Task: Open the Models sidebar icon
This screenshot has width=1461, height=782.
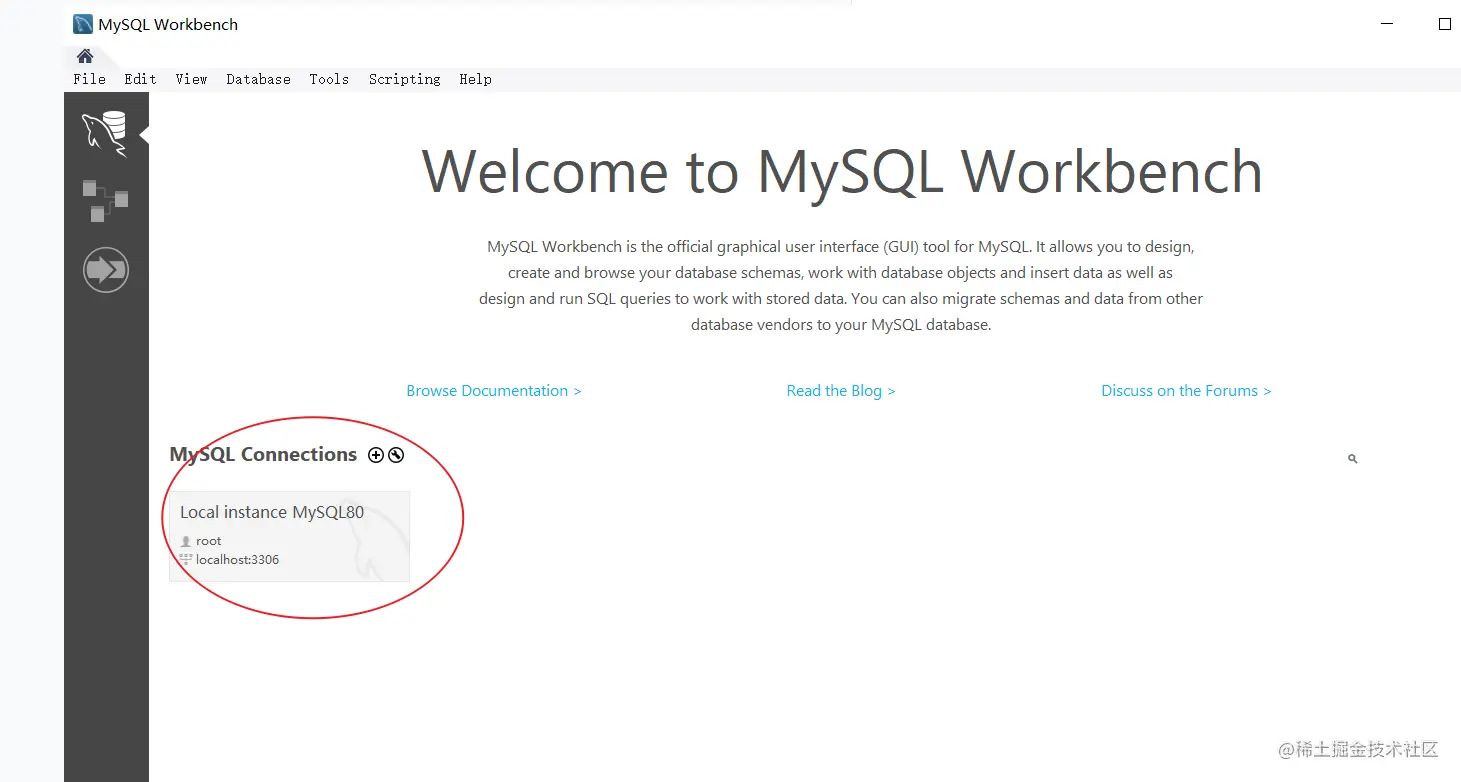Action: (x=105, y=201)
